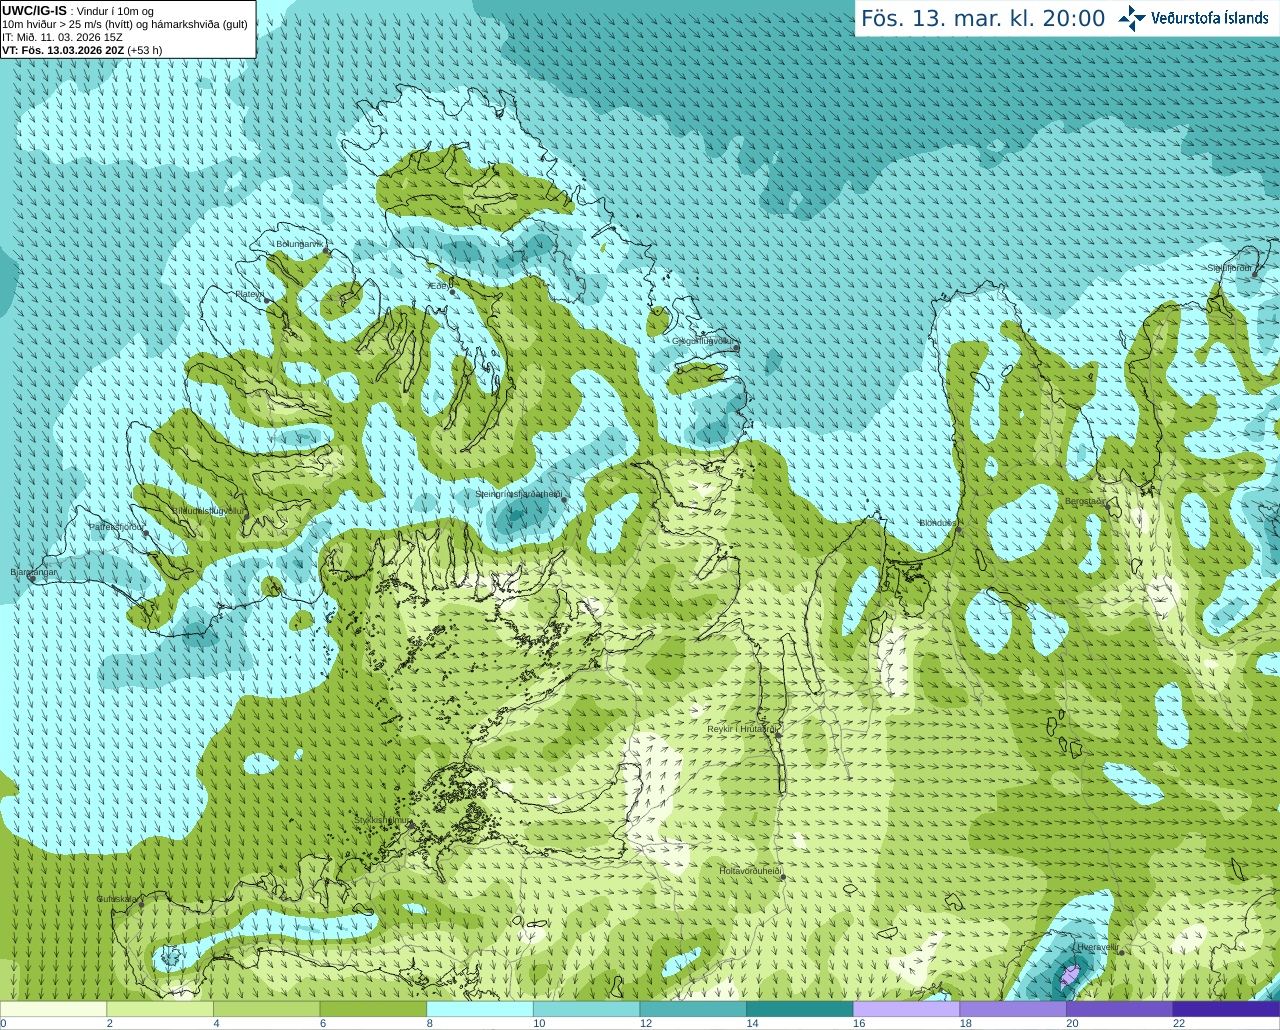Click the 'VT: Fös. 13.03.2026 20Z' line
The image size is (1280, 1030).
82,50
